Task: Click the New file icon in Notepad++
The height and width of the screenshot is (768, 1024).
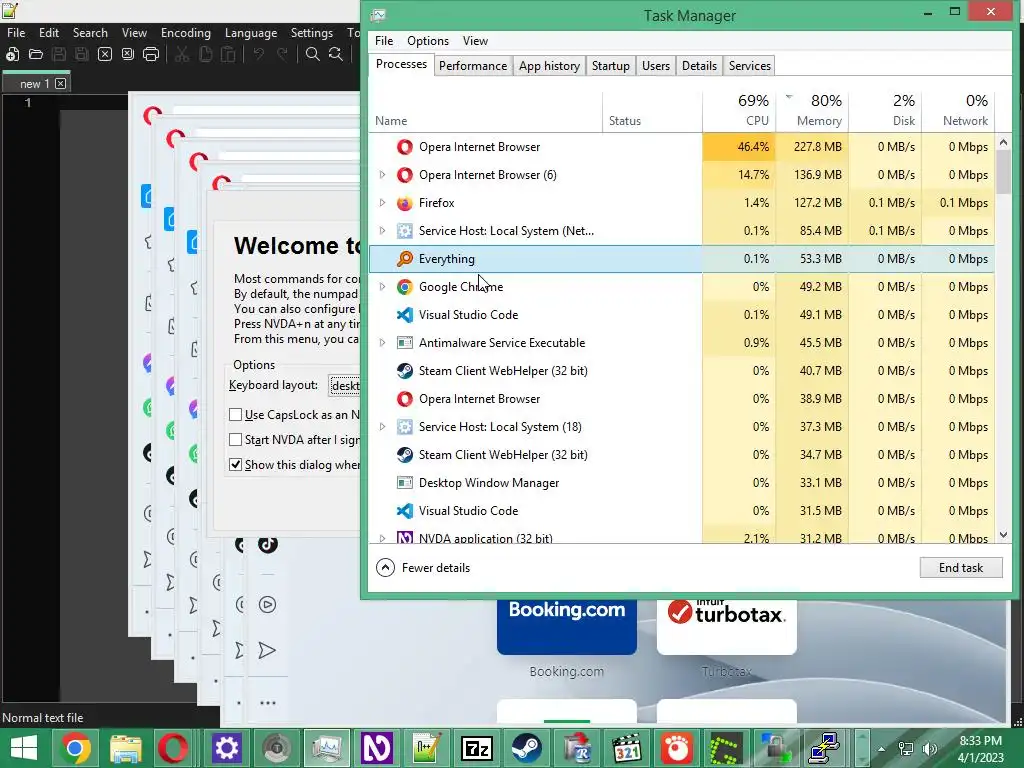Action: [x=12, y=54]
